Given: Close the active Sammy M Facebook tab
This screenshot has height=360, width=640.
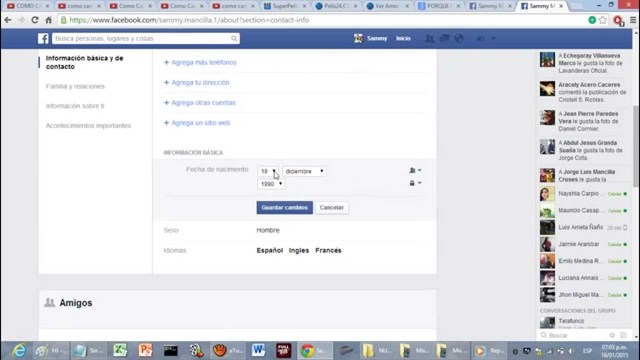Looking at the screenshot, I should [561, 6].
